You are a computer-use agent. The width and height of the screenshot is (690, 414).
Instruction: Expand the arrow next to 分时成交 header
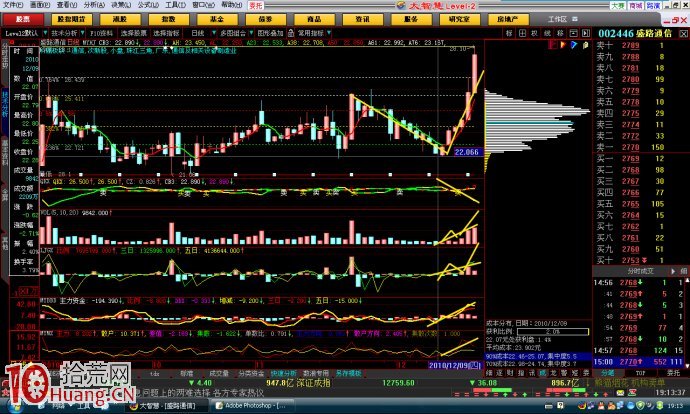point(673,271)
